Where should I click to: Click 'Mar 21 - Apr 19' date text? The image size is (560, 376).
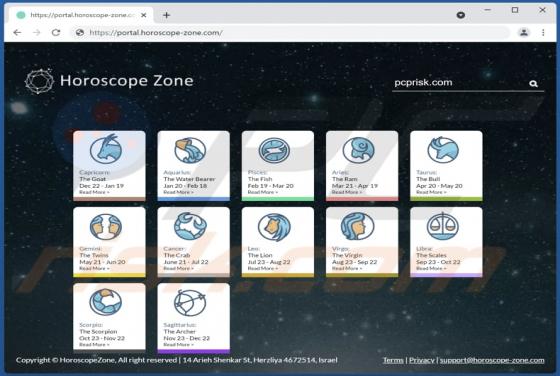click(x=355, y=186)
